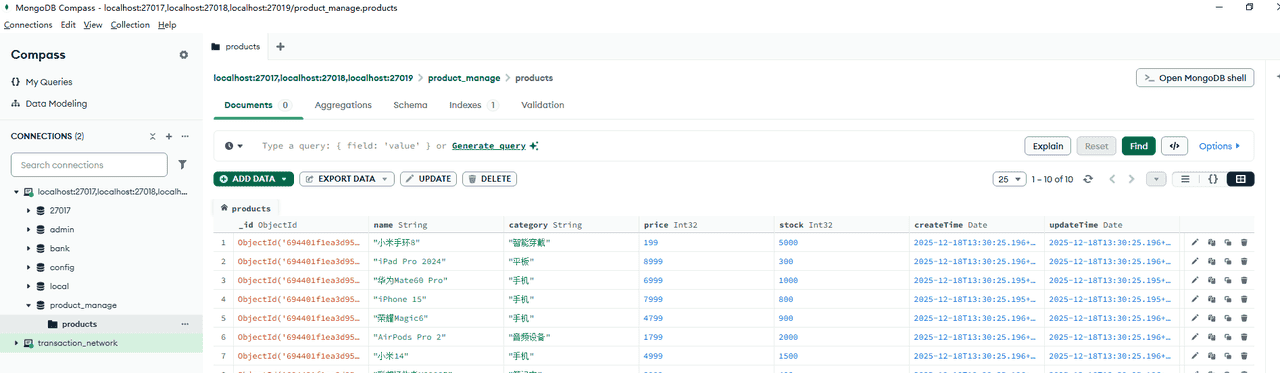Open the new tab plus button
This screenshot has height=373, width=1280.
click(x=280, y=47)
